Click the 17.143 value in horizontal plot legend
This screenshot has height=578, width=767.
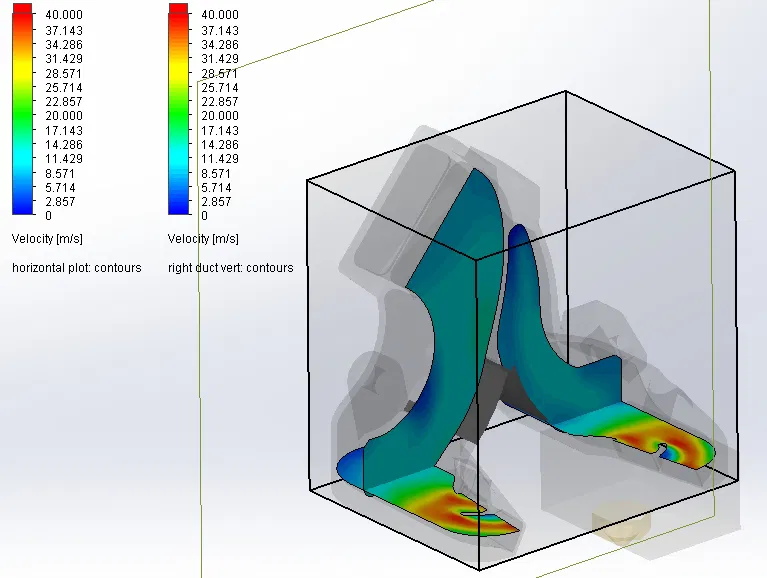pos(64,131)
